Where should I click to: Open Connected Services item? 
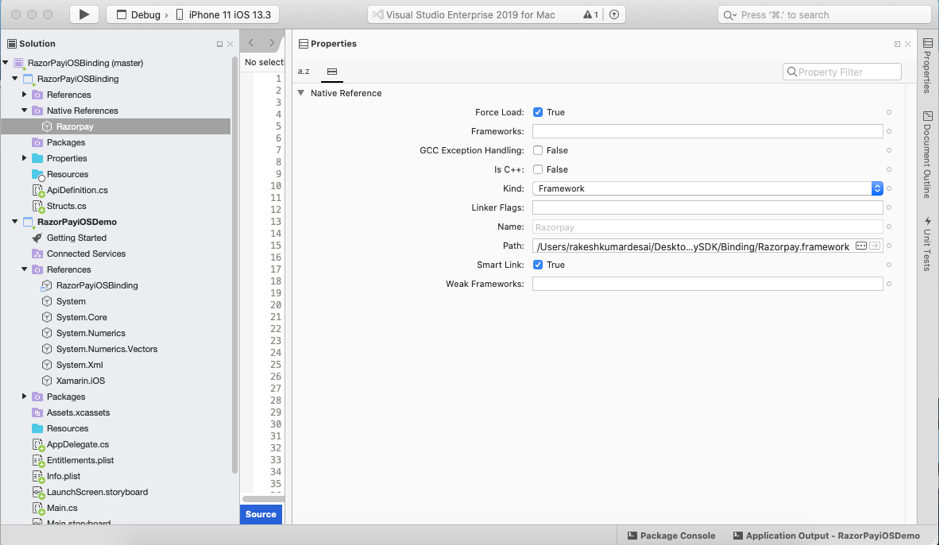(x=86, y=253)
